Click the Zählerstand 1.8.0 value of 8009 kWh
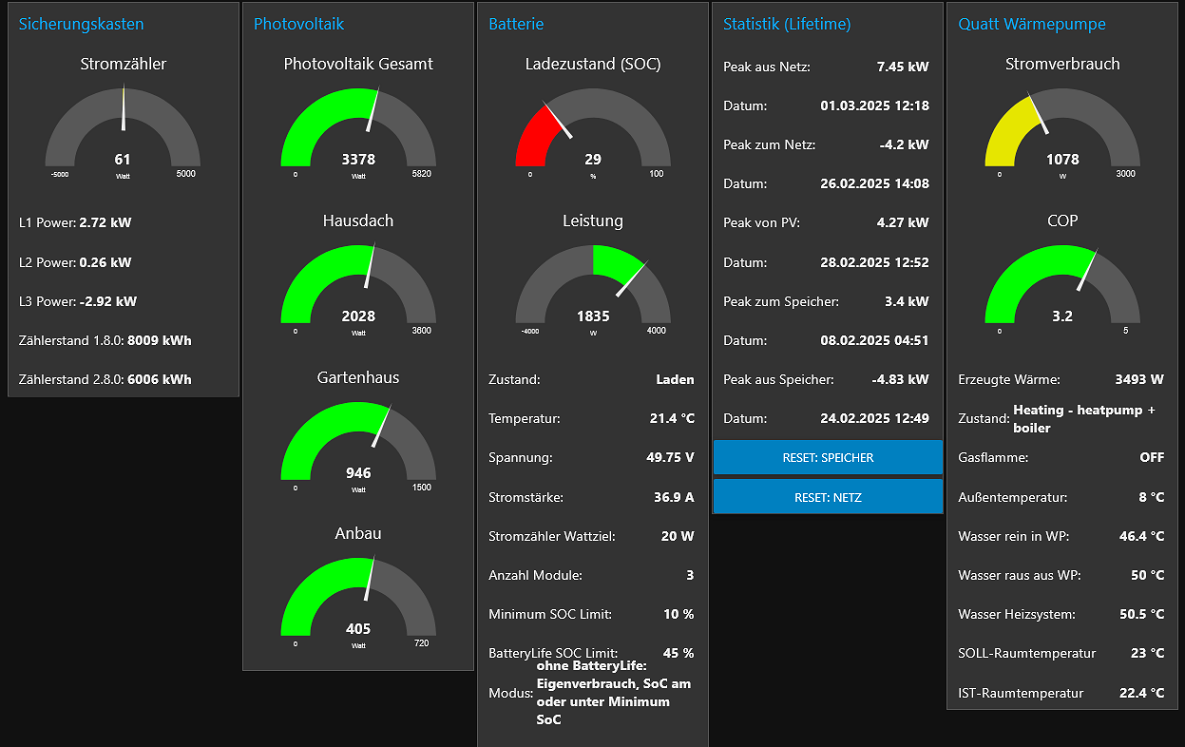Viewport: 1185px width, 747px height. 122,340
